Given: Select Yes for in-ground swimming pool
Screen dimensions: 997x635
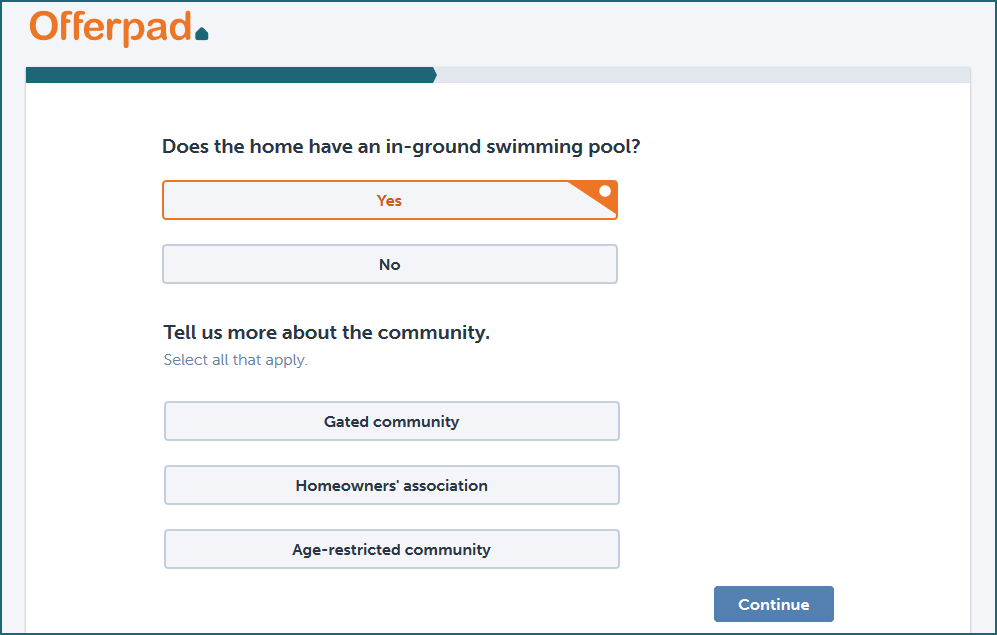Looking at the screenshot, I should pyautogui.click(x=389, y=201).
